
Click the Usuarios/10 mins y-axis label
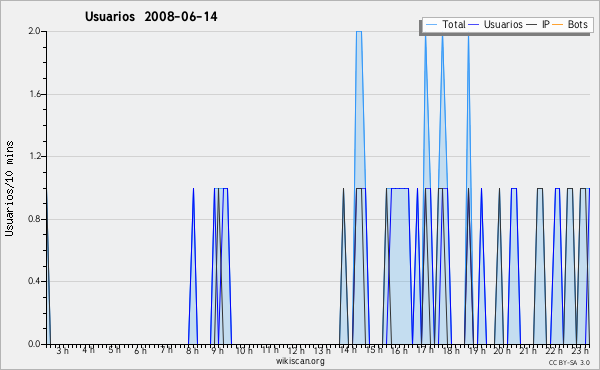pos(9,188)
